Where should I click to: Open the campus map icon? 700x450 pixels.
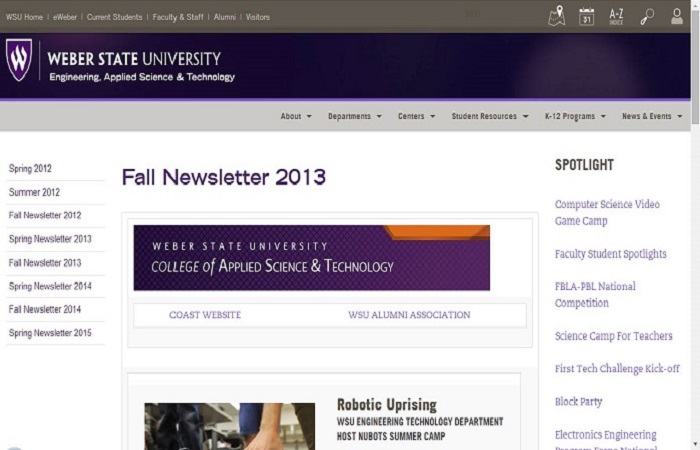point(557,16)
